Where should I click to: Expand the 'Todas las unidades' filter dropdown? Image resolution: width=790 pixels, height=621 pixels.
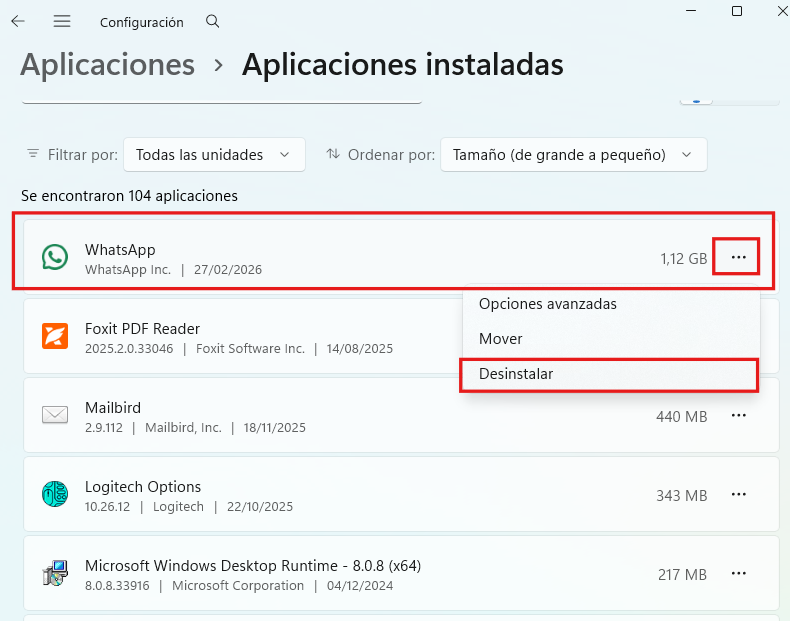tap(214, 155)
